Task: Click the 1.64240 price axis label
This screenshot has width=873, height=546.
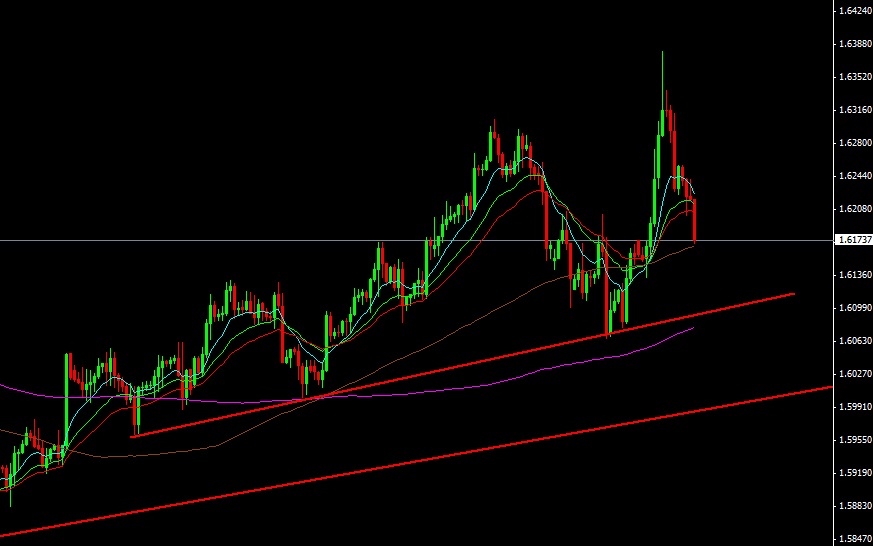Action: point(855,11)
